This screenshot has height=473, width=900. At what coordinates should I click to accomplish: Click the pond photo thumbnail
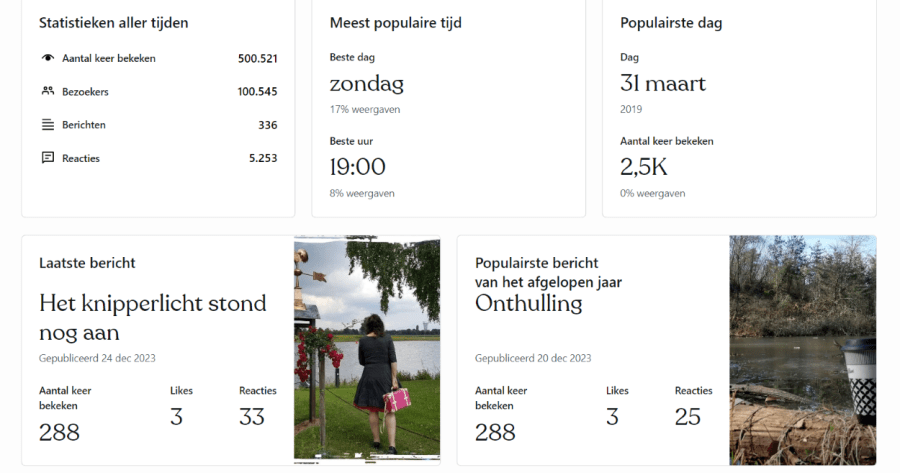click(802, 350)
